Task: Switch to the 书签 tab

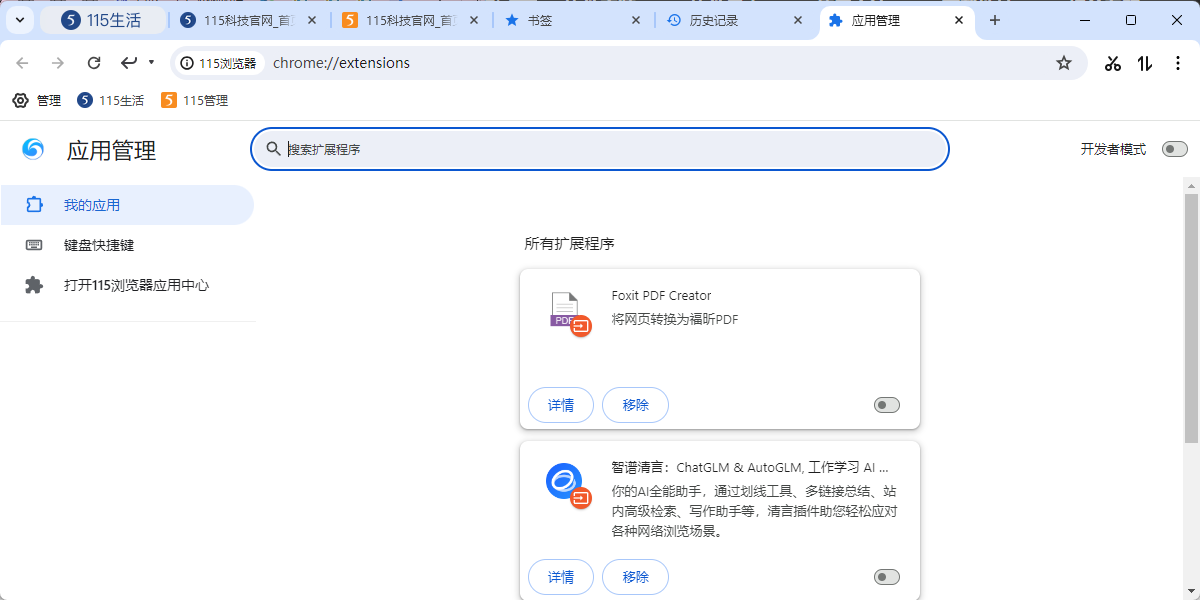Action: [573, 20]
